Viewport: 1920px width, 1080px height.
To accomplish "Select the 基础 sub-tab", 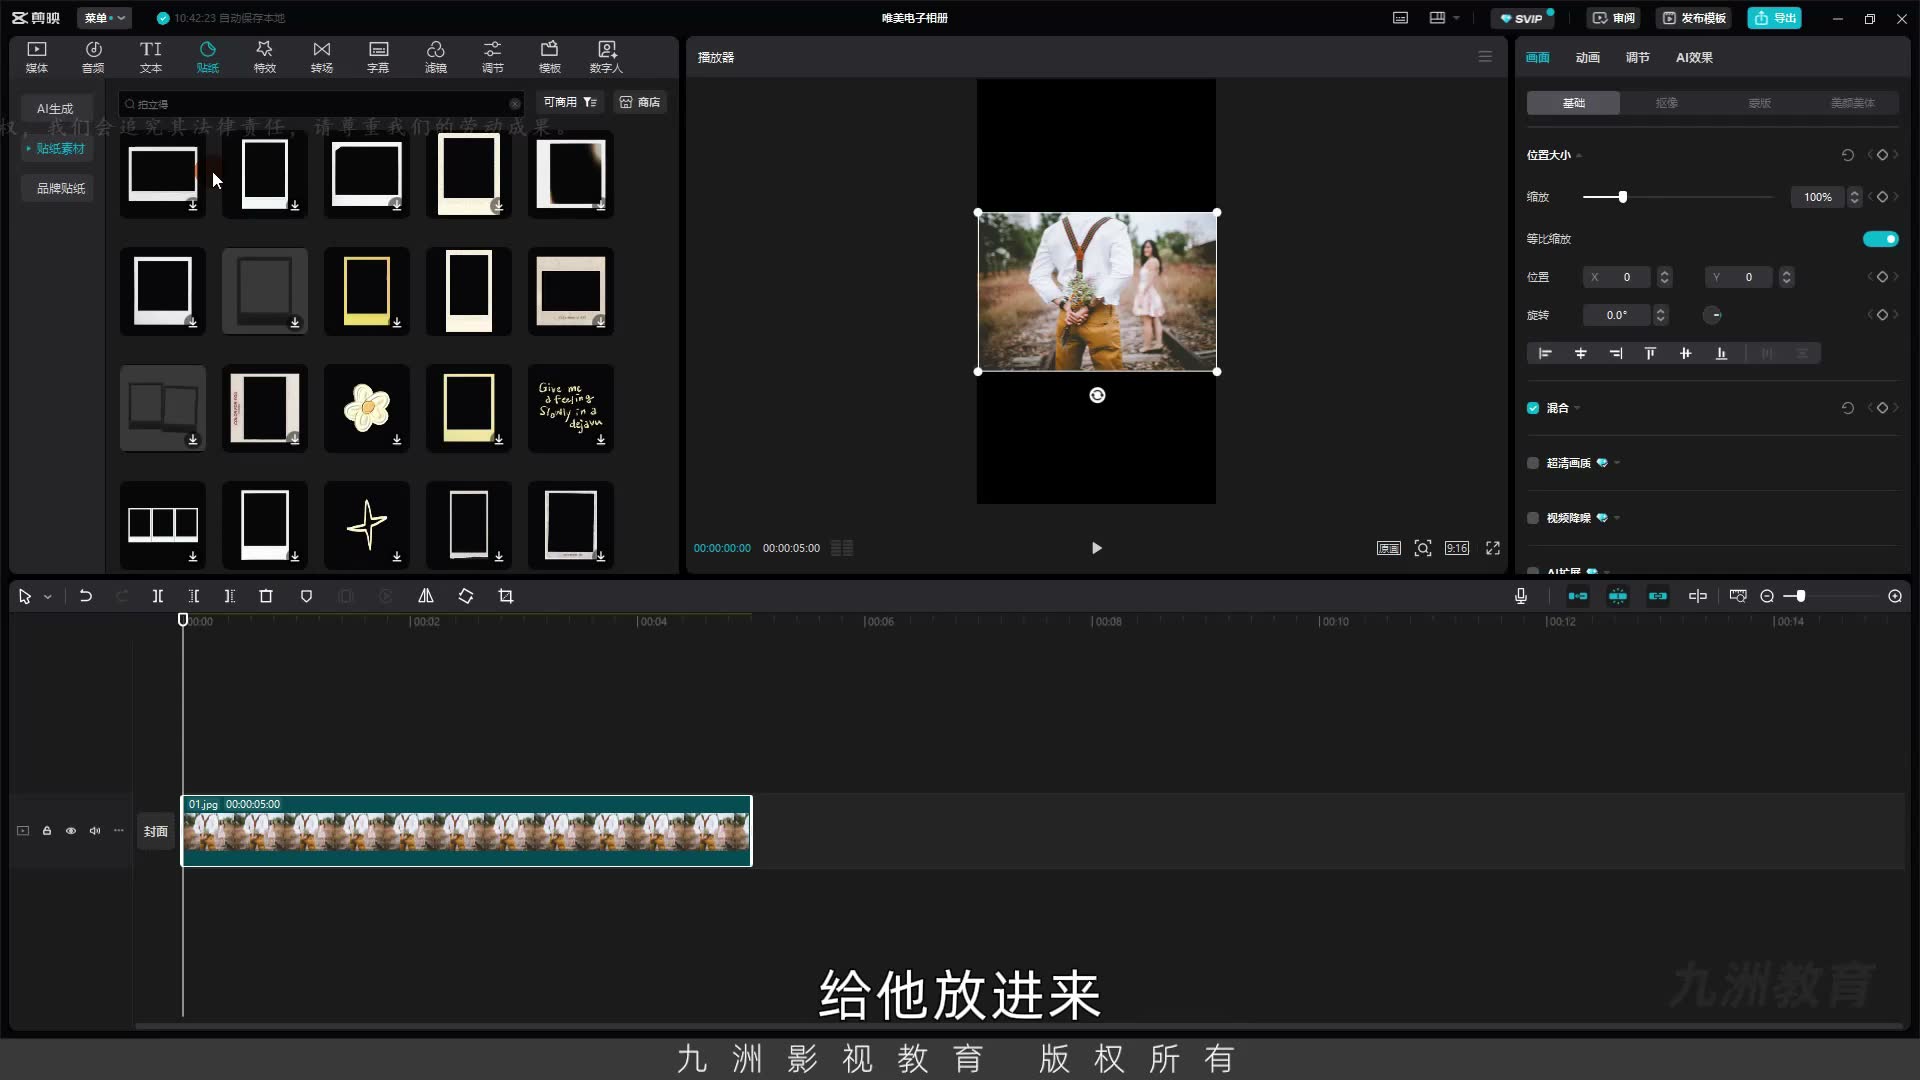I will [x=1573, y=103].
